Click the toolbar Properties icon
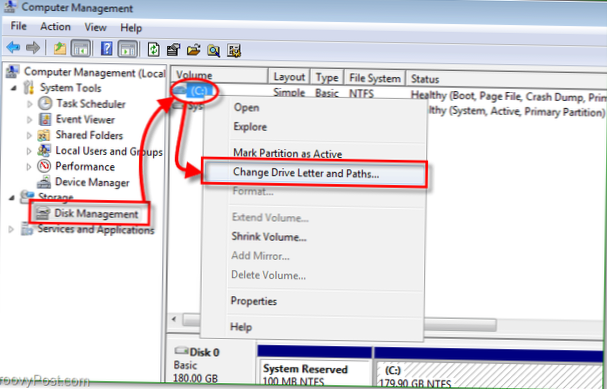The height and width of the screenshot is (389, 607). coord(173,50)
